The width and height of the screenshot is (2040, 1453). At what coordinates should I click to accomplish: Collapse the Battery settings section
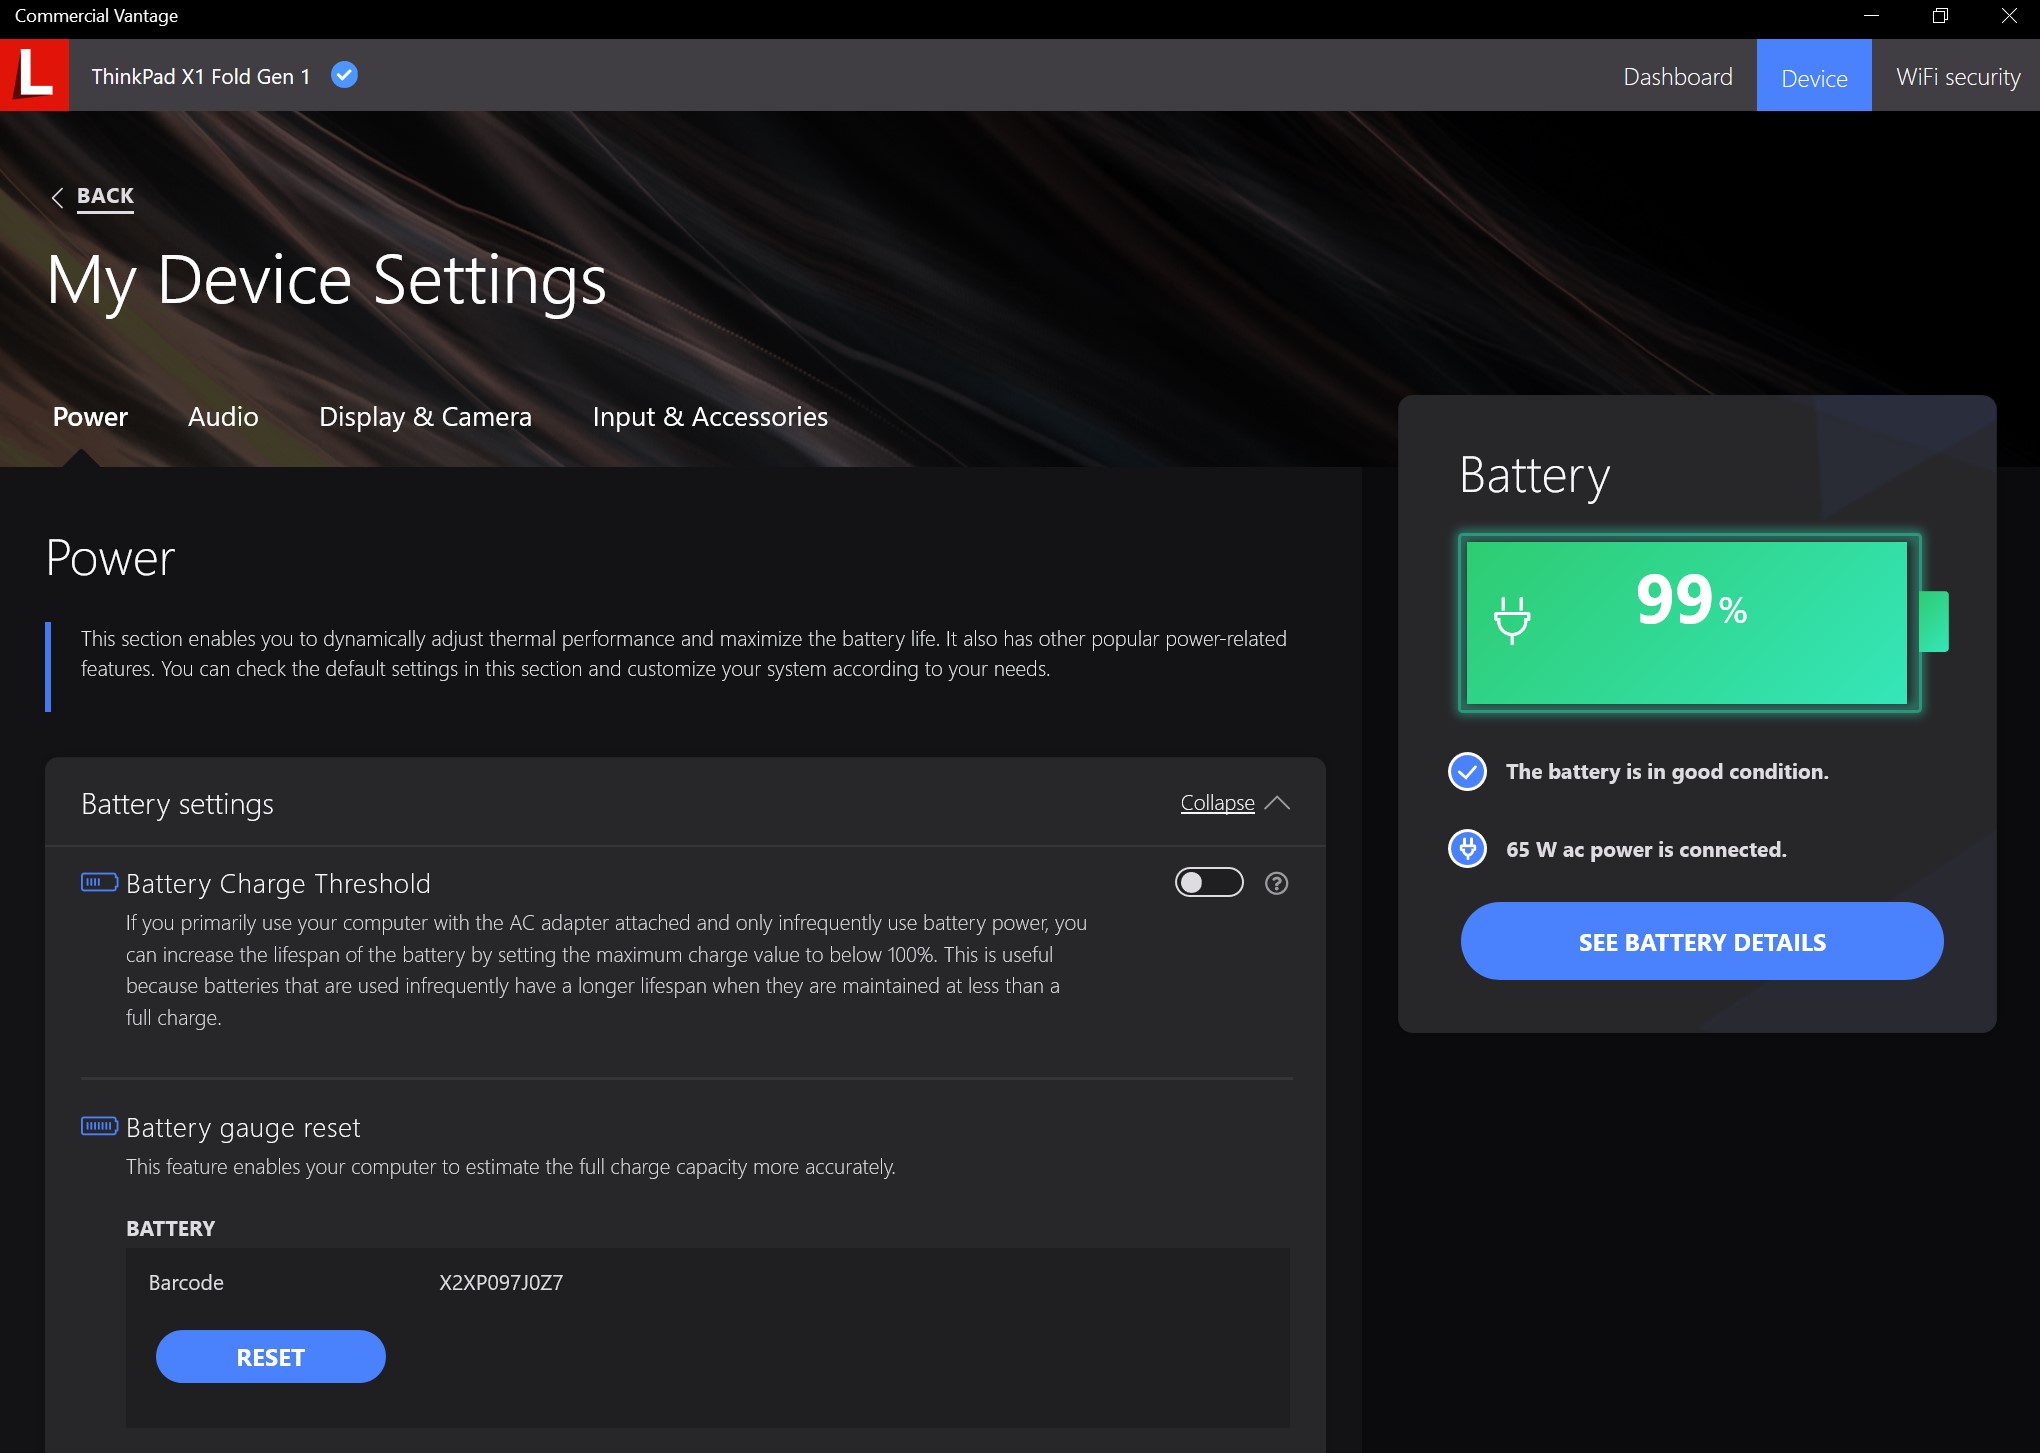[x=1217, y=803]
